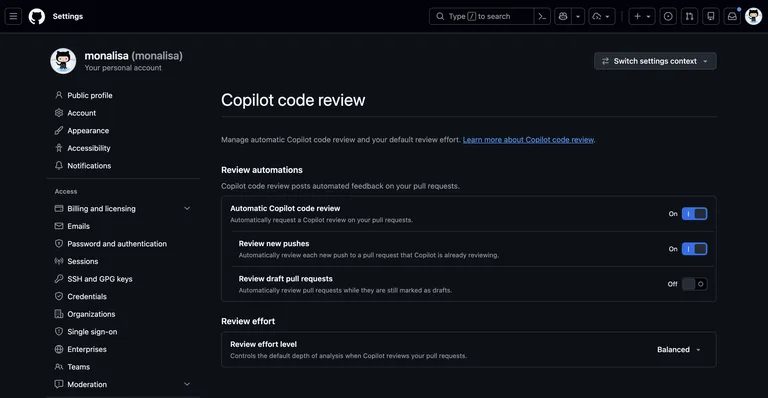
Task: Click the Settings title in header
Action: pyautogui.click(x=68, y=16)
